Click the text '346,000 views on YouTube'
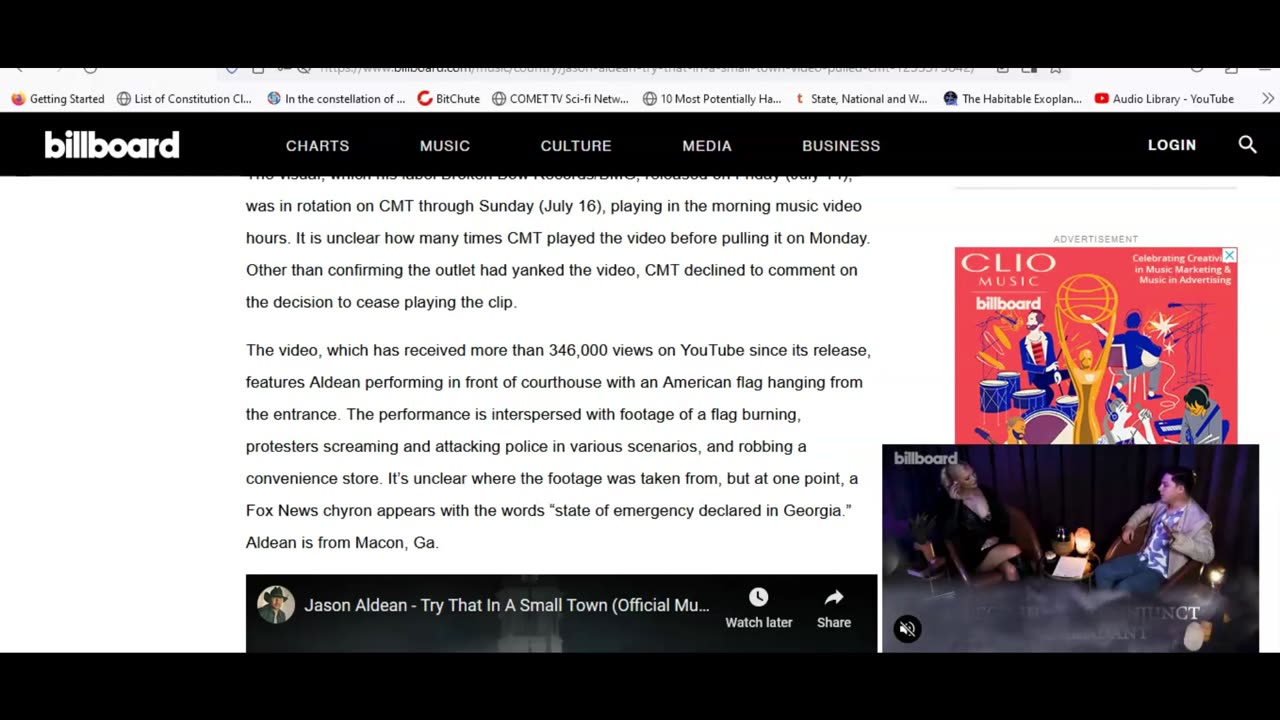This screenshot has width=1280, height=720. point(646,350)
